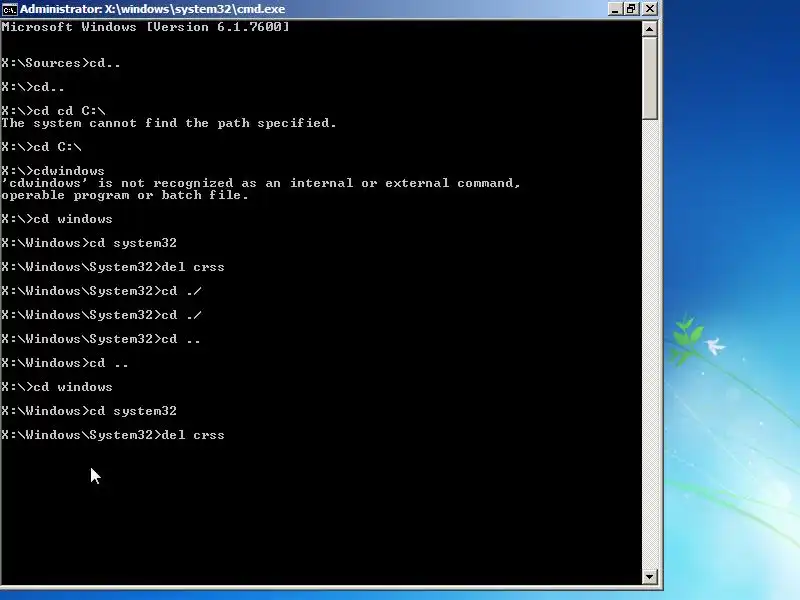The image size is (800, 600).
Task: Open the cmd.exe system menu icon
Action: (9, 9)
